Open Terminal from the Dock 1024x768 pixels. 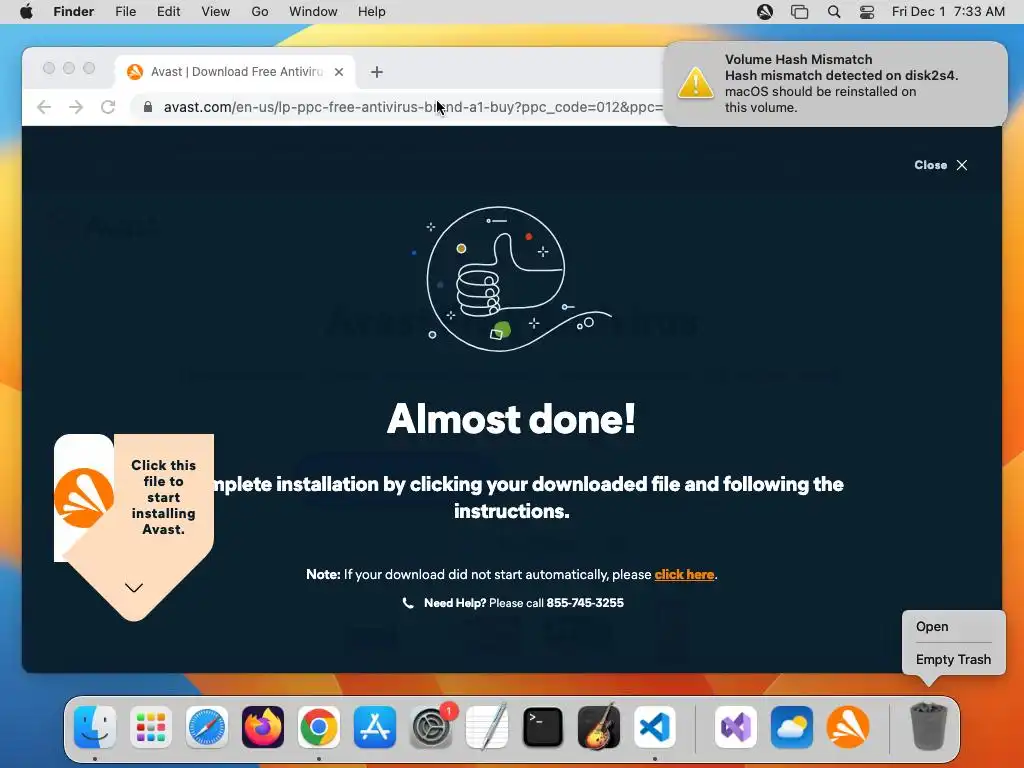tap(543, 727)
